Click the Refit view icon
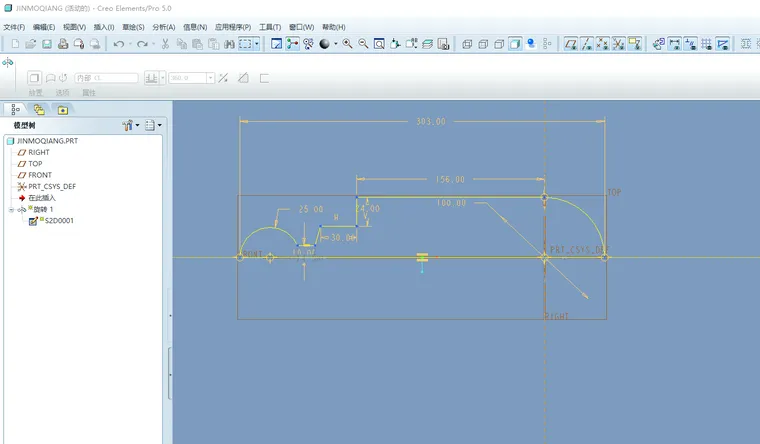The width and height of the screenshot is (760, 444). (380, 44)
